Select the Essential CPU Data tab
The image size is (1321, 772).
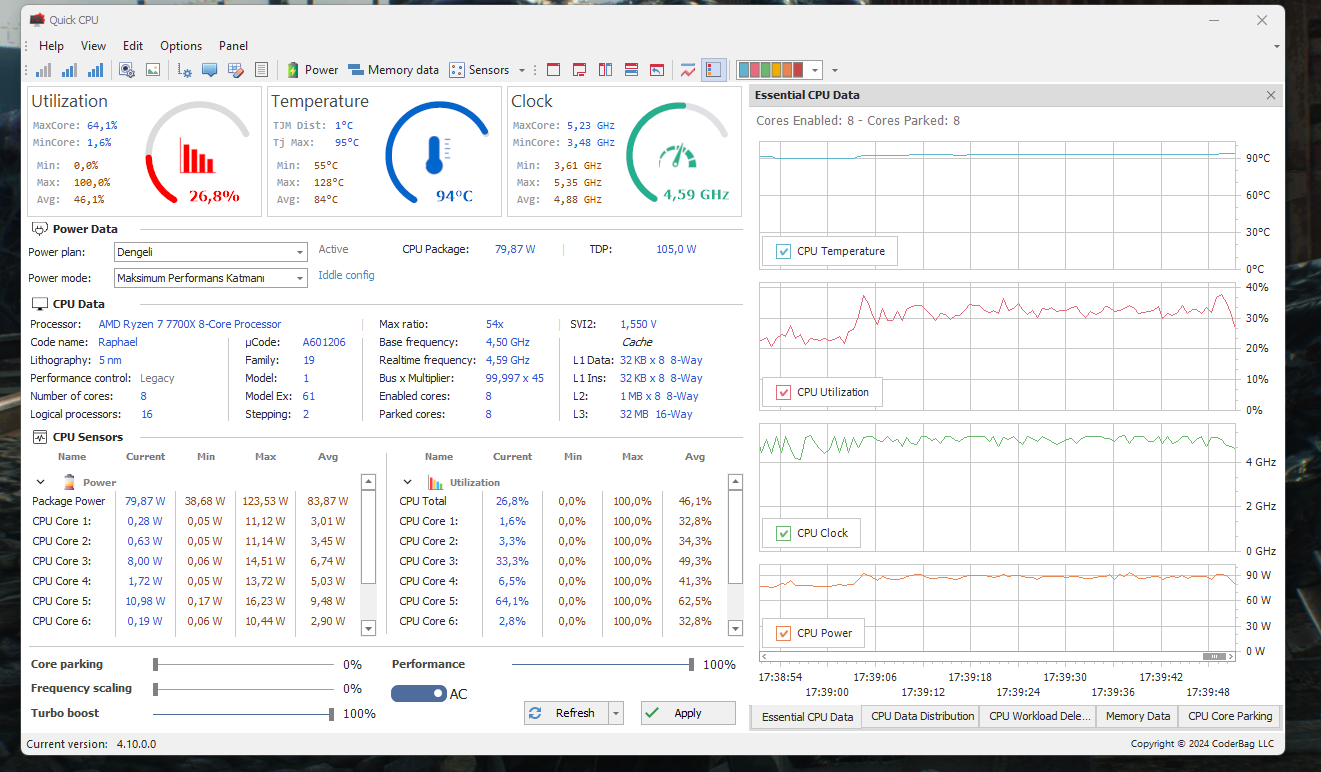pos(808,717)
